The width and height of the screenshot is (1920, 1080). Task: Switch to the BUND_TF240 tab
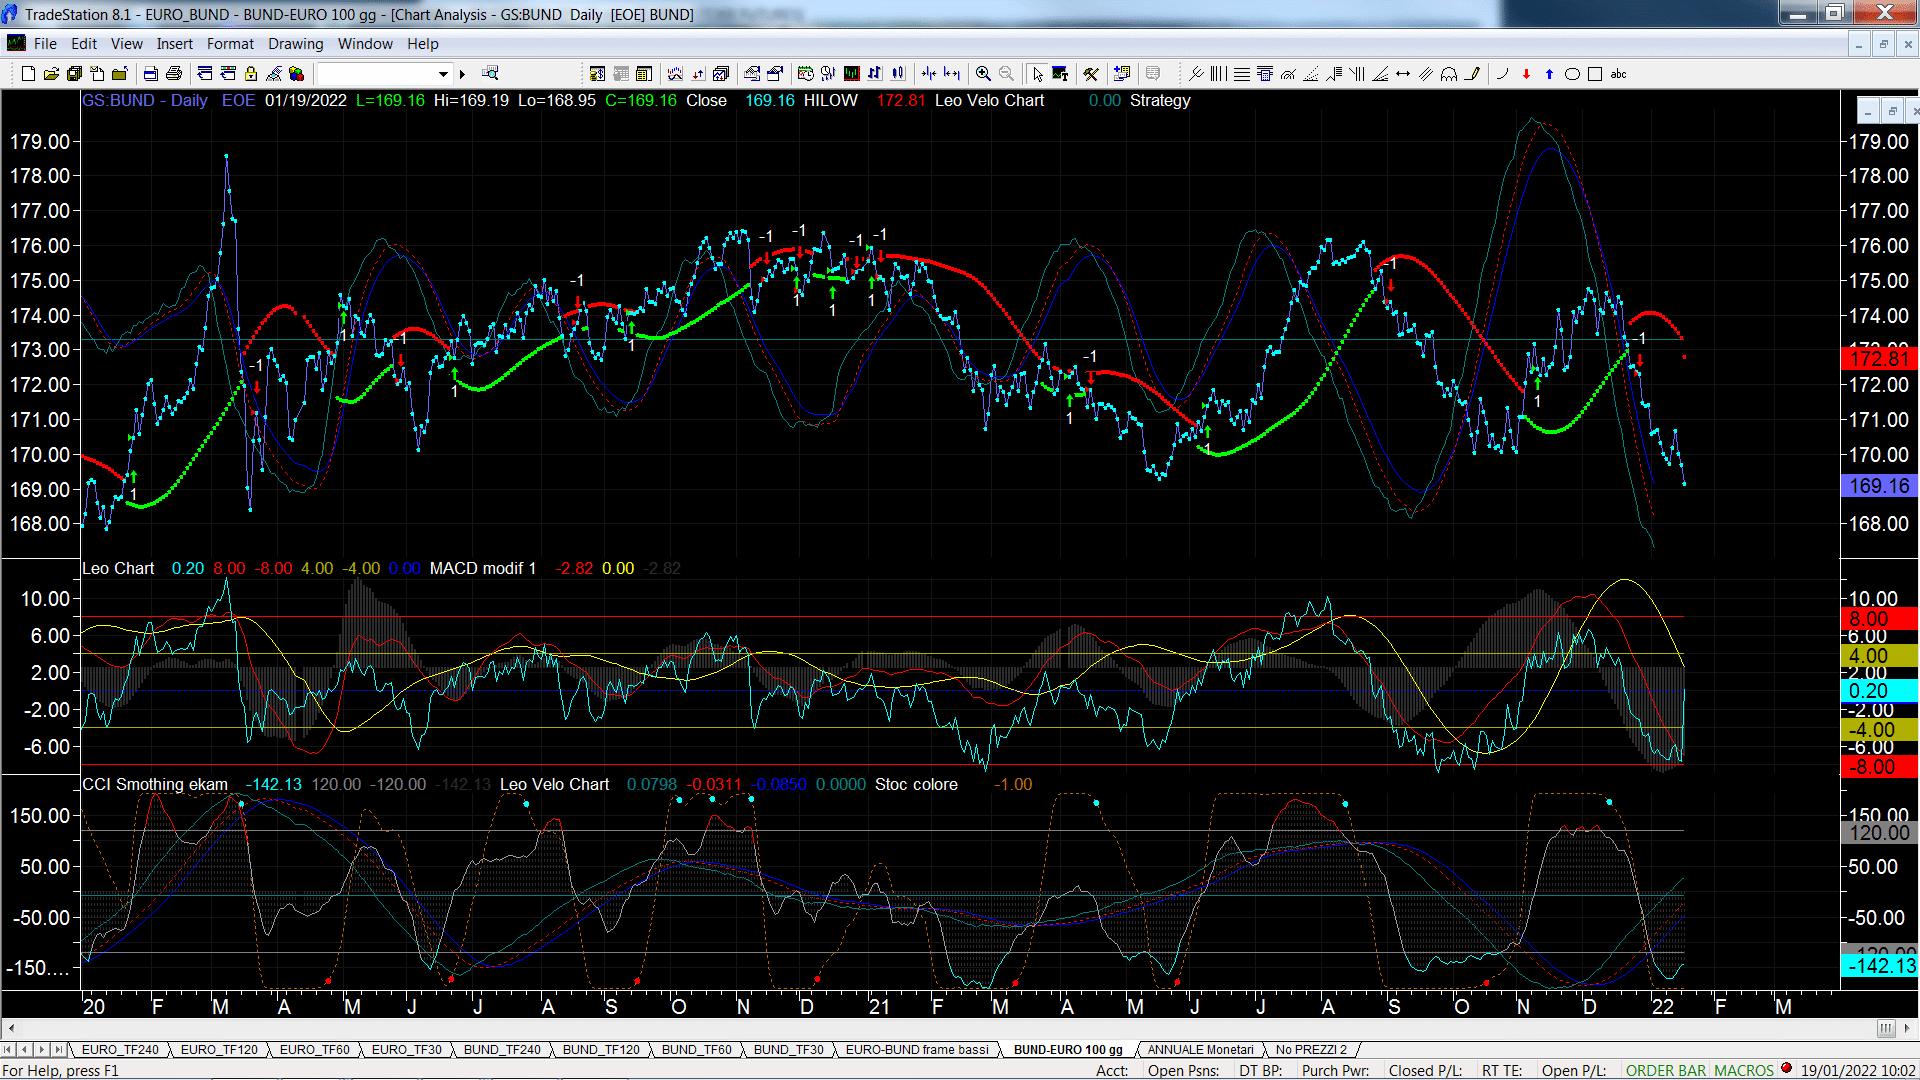tap(502, 1049)
